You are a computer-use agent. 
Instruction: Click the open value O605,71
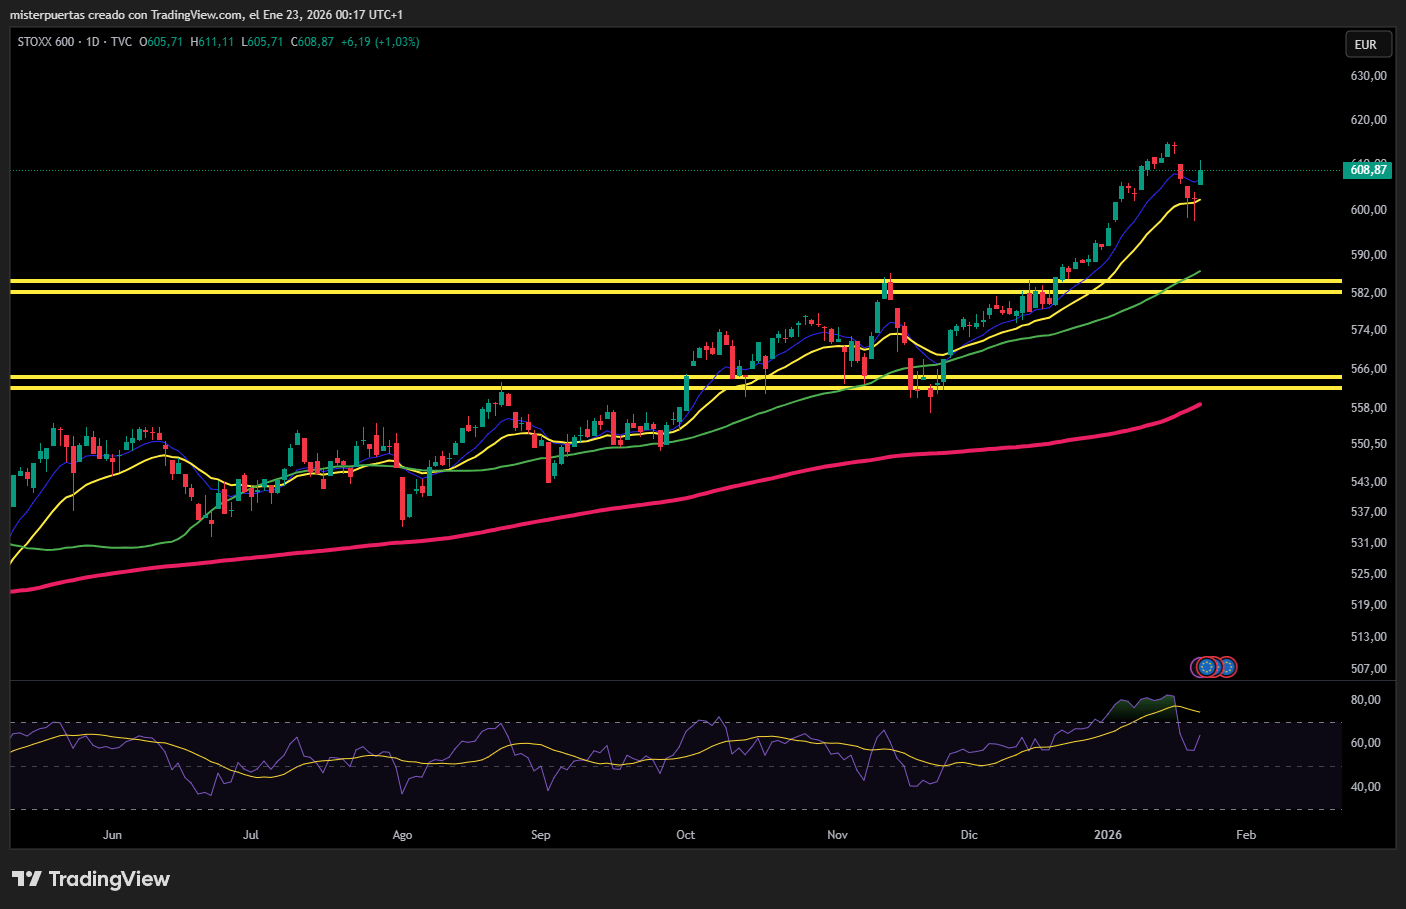click(161, 42)
